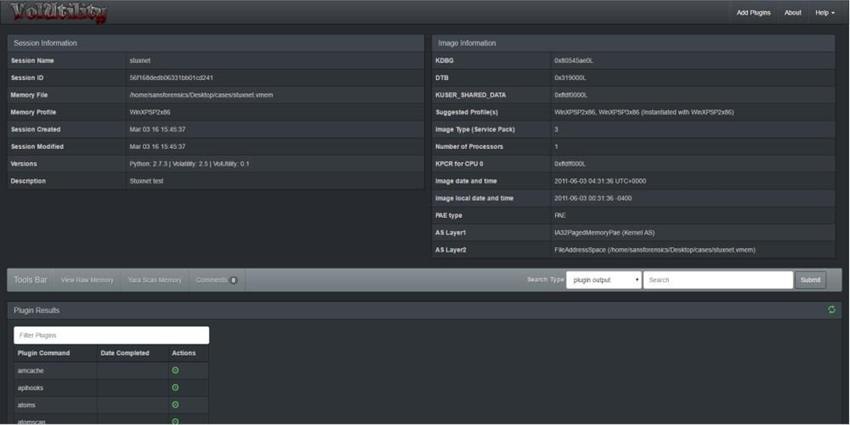Open the Search Type plugin output dropdown
The width and height of the screenshot is (850, 425).
pos(604,280)
